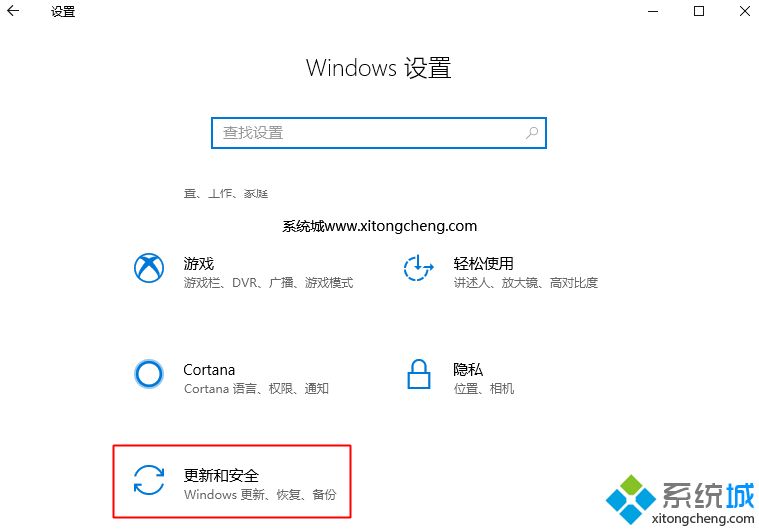
Task: Click the Privacy padlock icon
Action: point(419,374)
